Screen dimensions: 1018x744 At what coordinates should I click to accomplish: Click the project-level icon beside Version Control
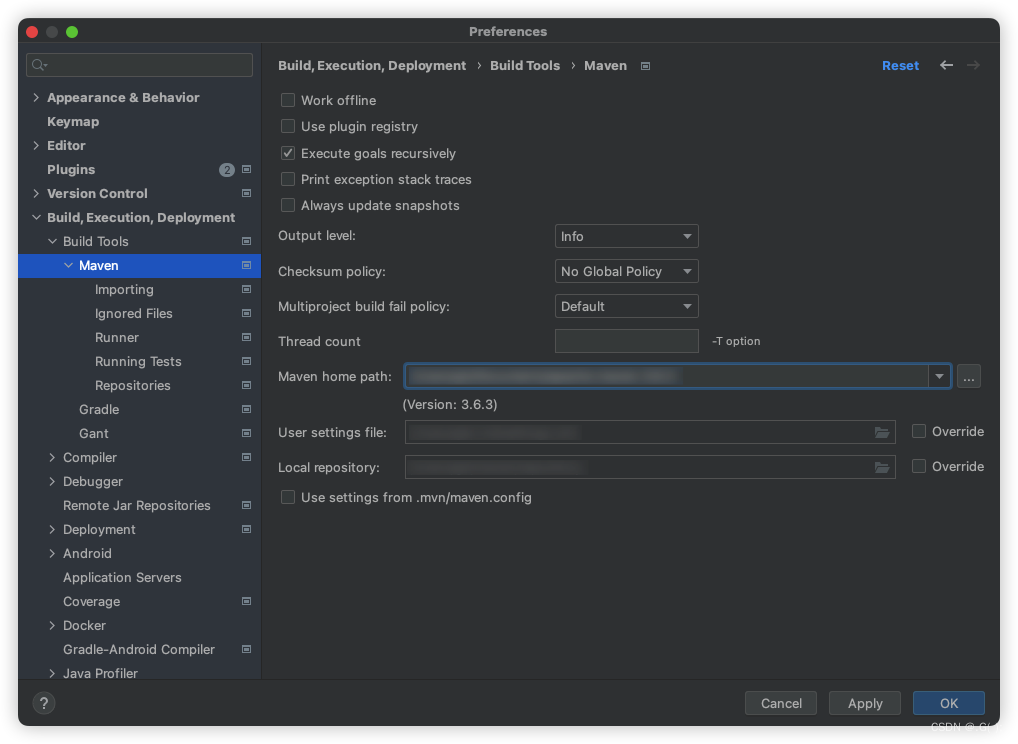coord(247,193)
